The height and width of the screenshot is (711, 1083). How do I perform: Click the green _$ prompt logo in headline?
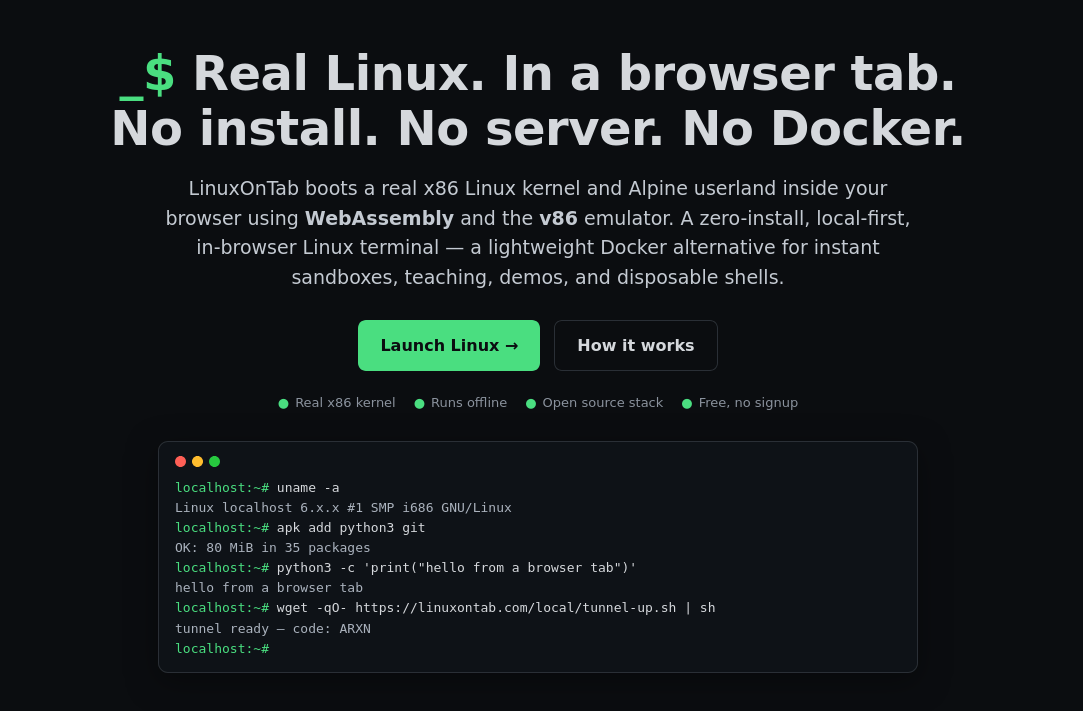(146, 75)
